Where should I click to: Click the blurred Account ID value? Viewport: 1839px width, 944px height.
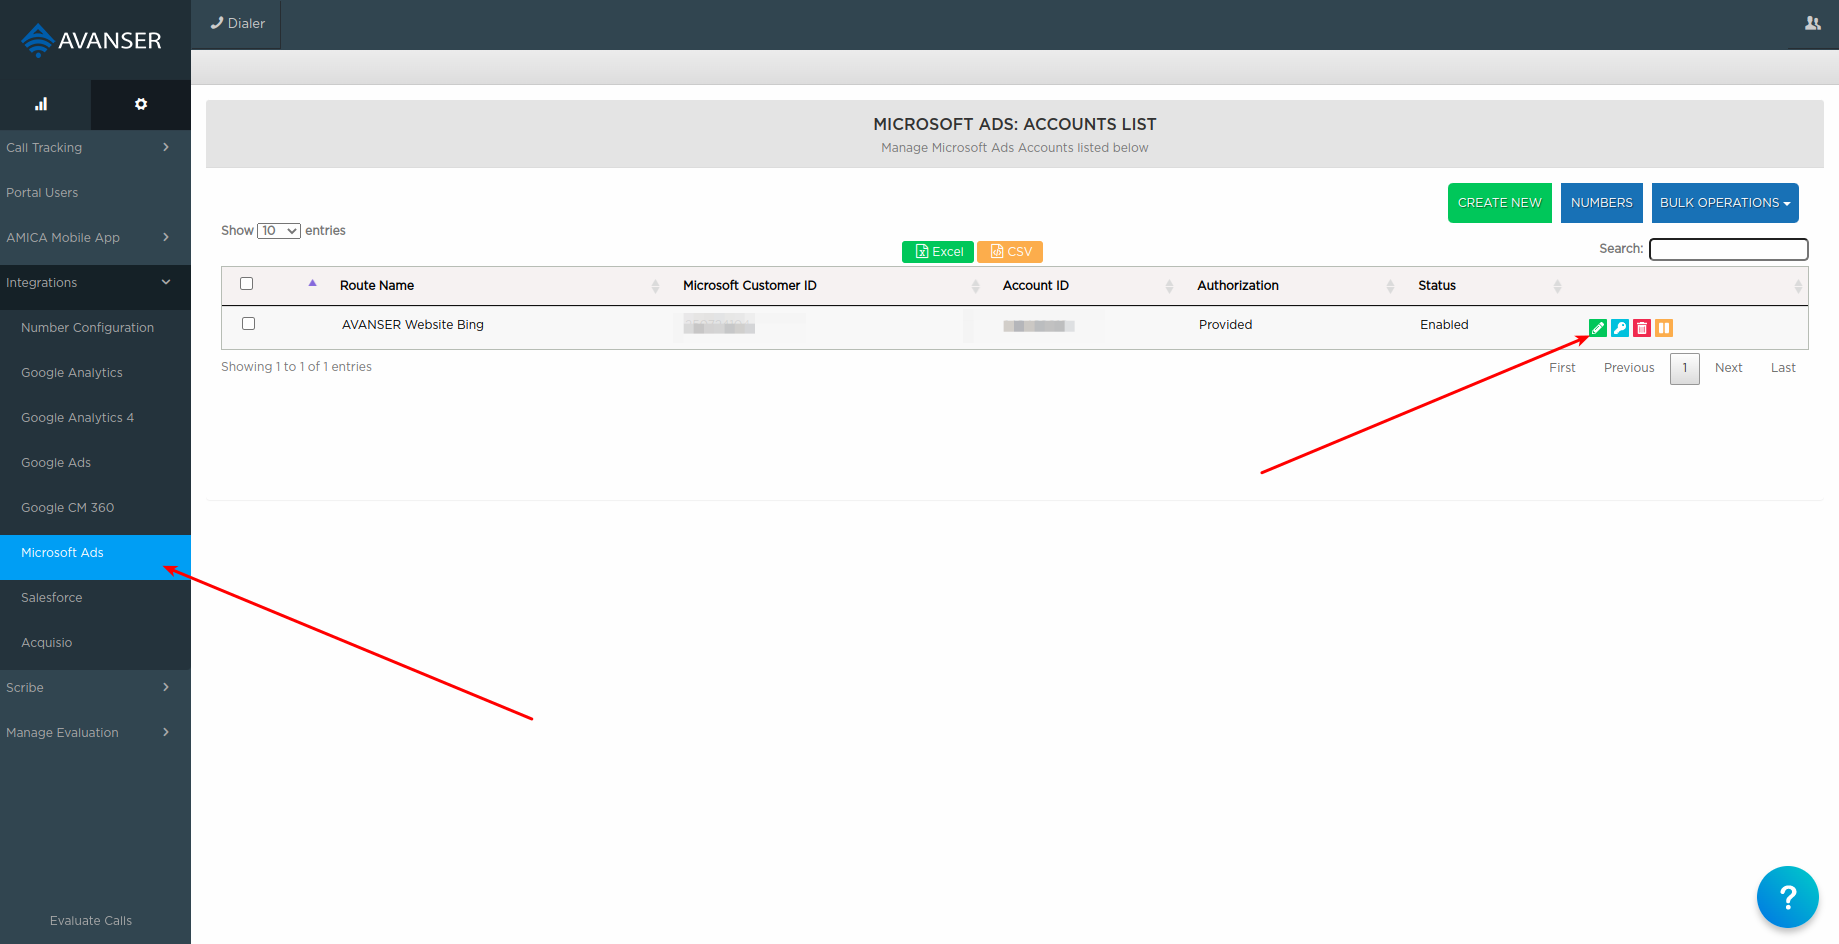coord(1039,326)
